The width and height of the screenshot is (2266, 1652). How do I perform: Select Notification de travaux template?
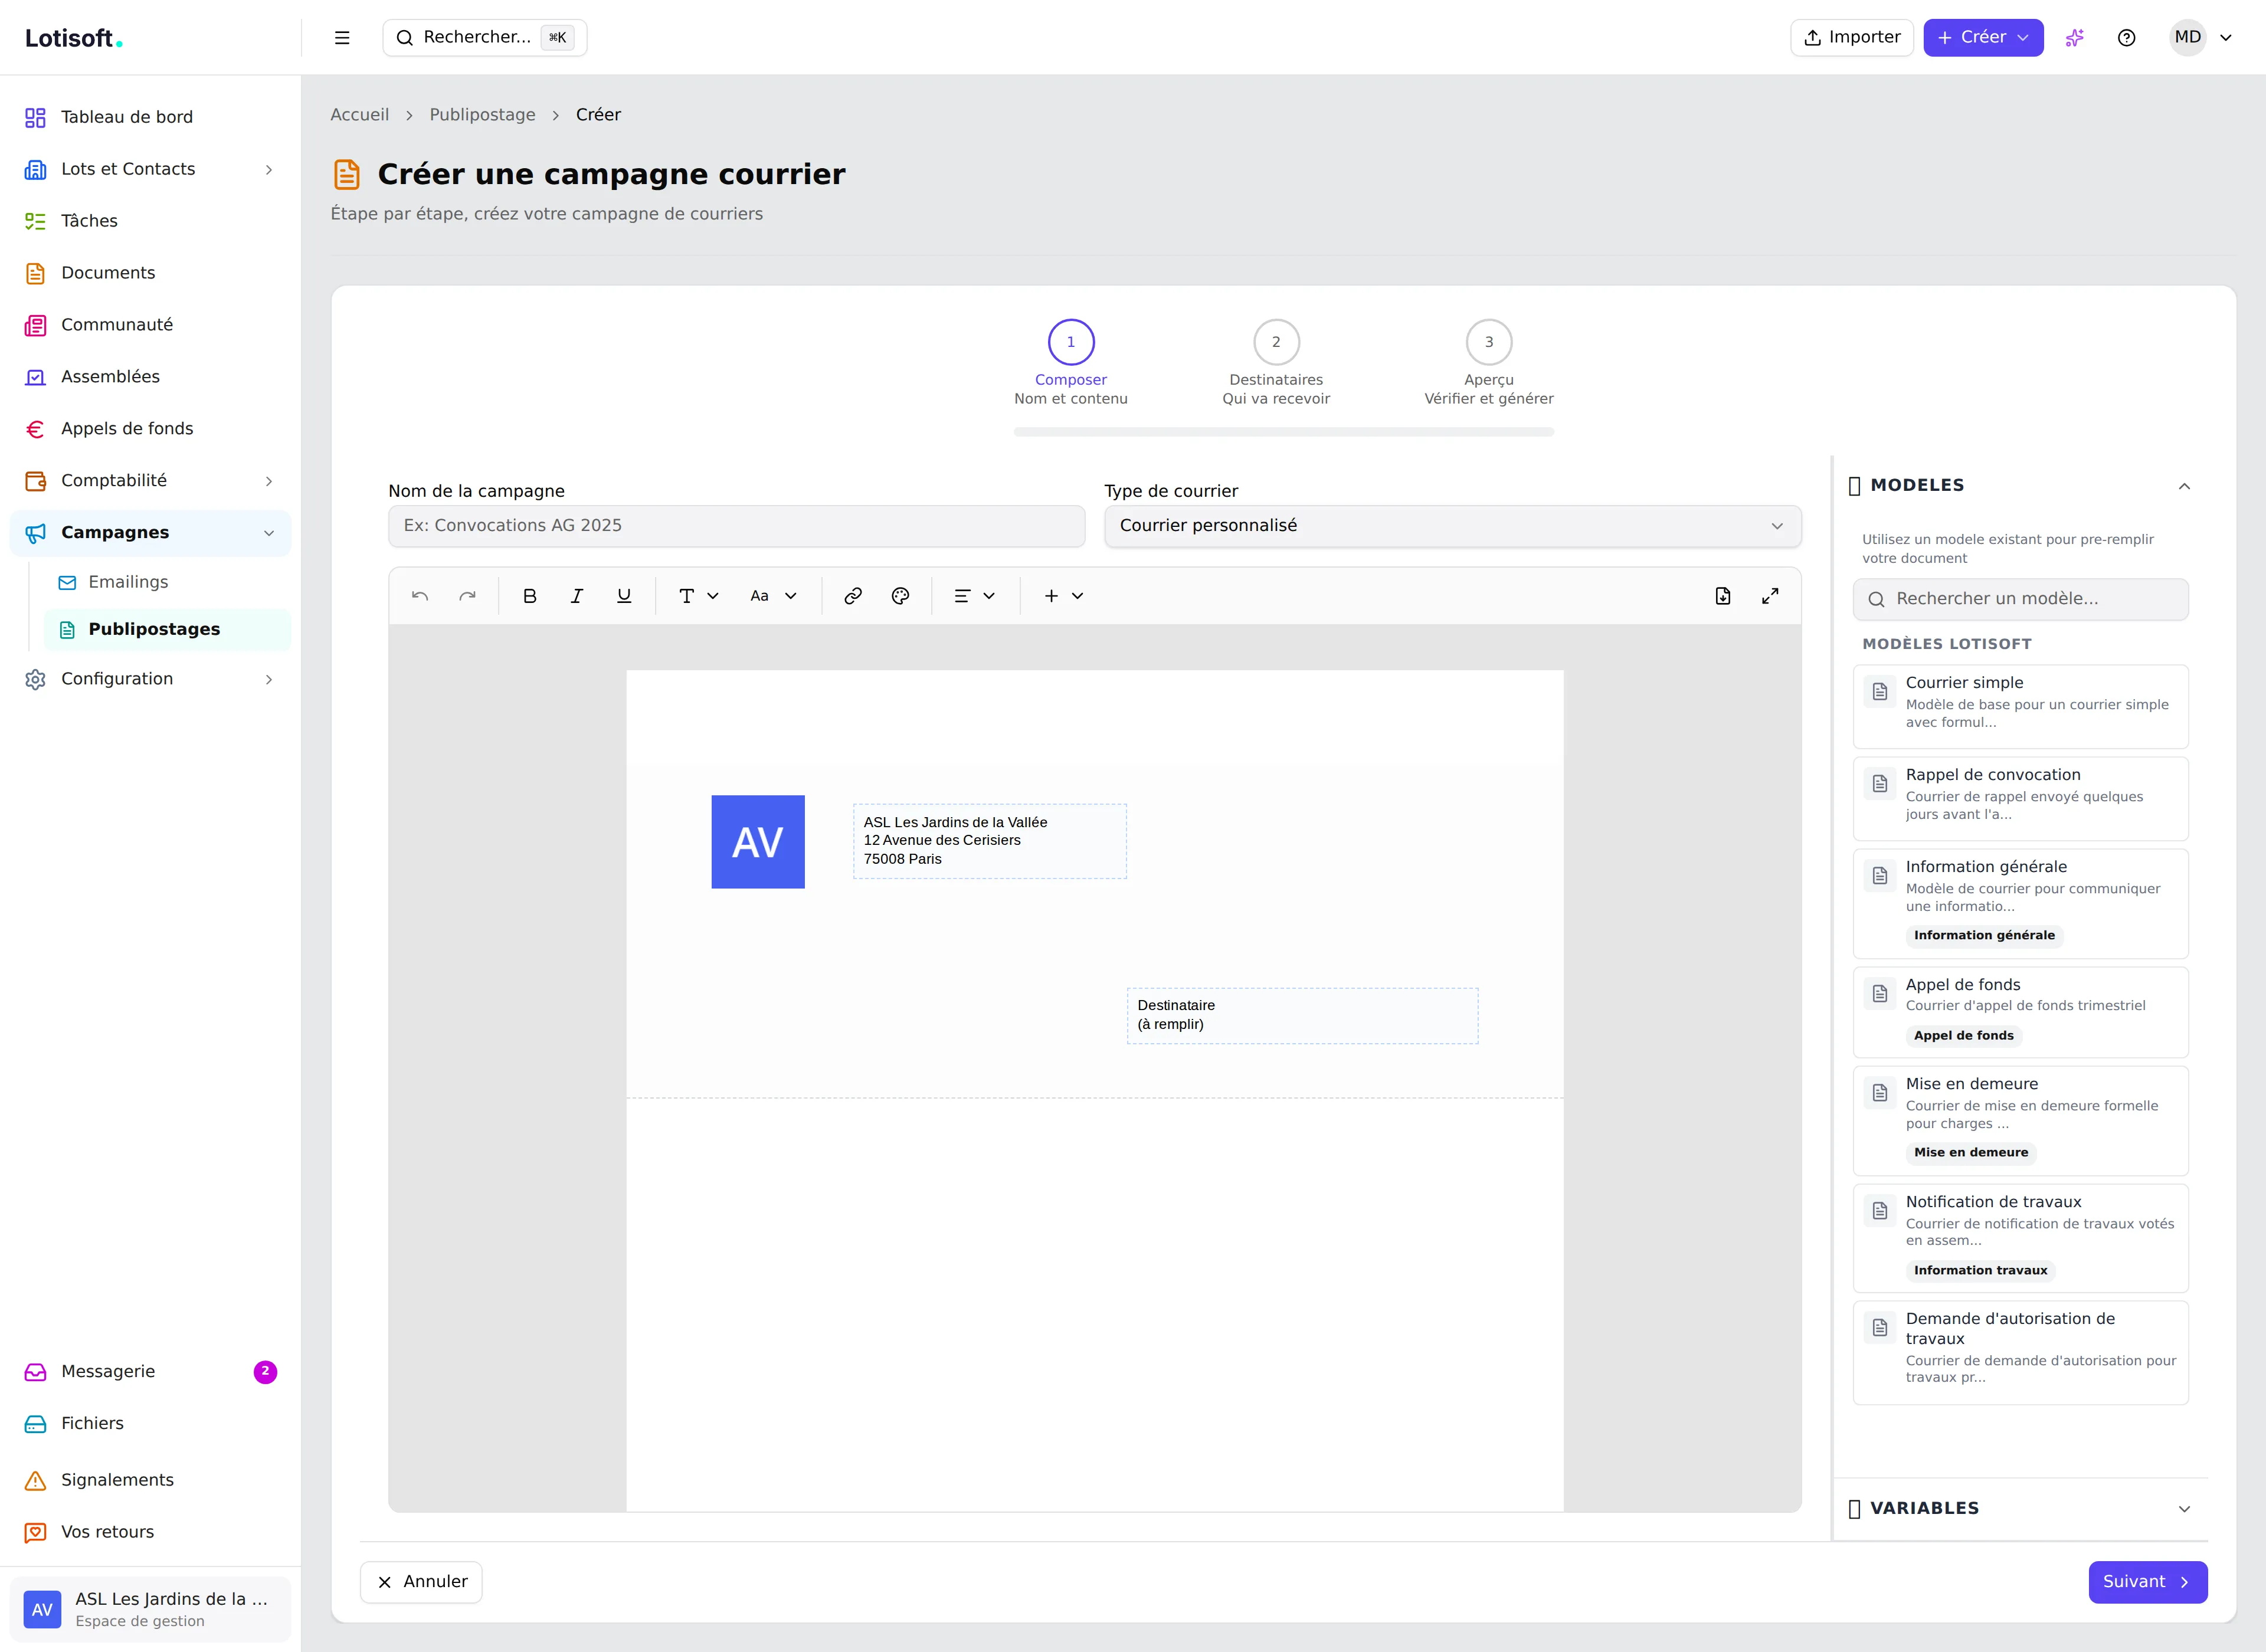(x=2020, y=1238)
